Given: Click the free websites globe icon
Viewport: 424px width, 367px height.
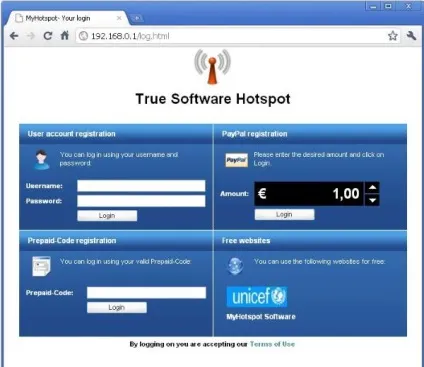Looking at the screenshot, I should (235, 266).
